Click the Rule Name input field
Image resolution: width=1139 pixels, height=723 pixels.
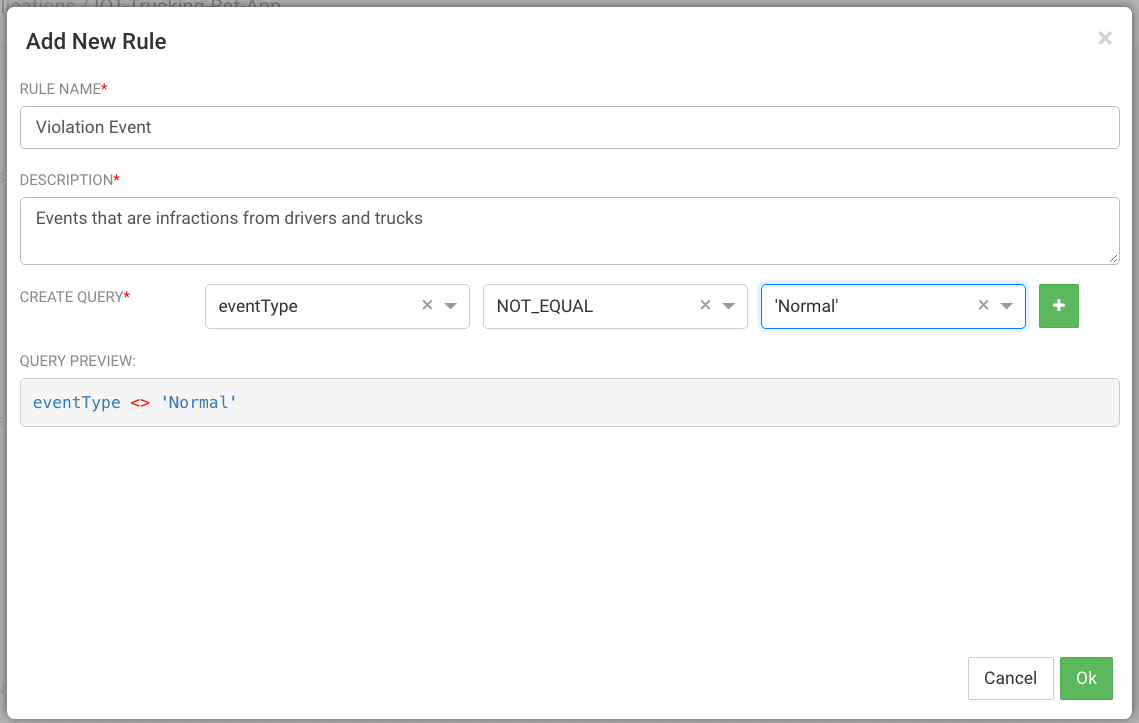[x=570, y=128]
